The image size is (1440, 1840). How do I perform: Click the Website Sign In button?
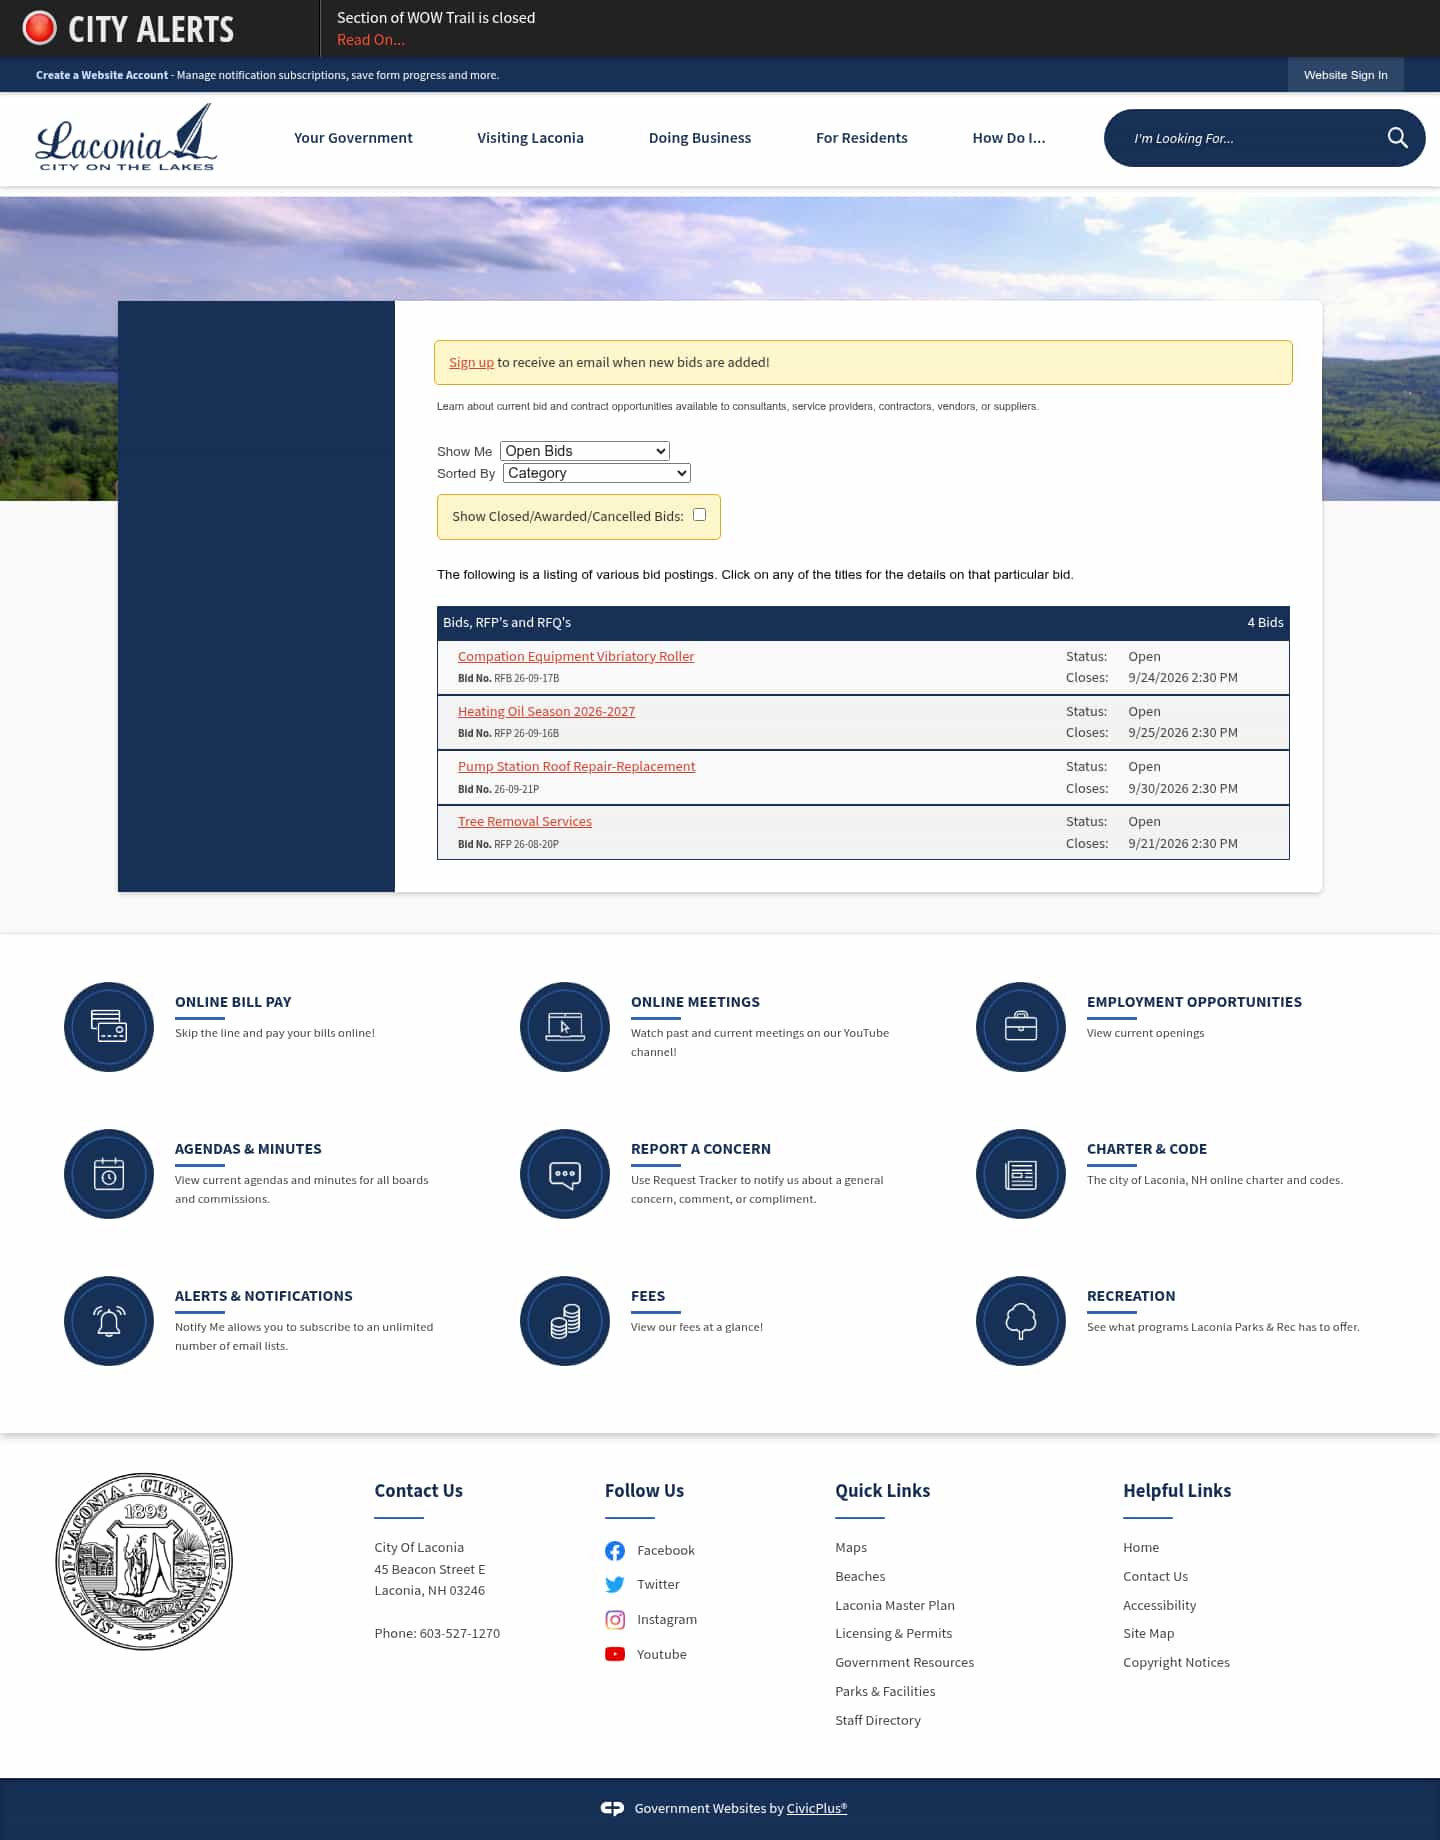point(1345,75)
